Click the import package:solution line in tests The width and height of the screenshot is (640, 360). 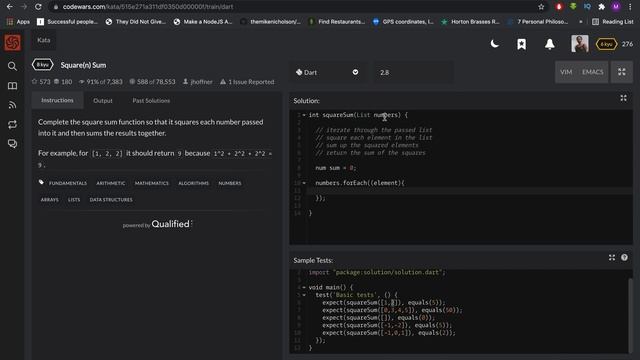377,272
